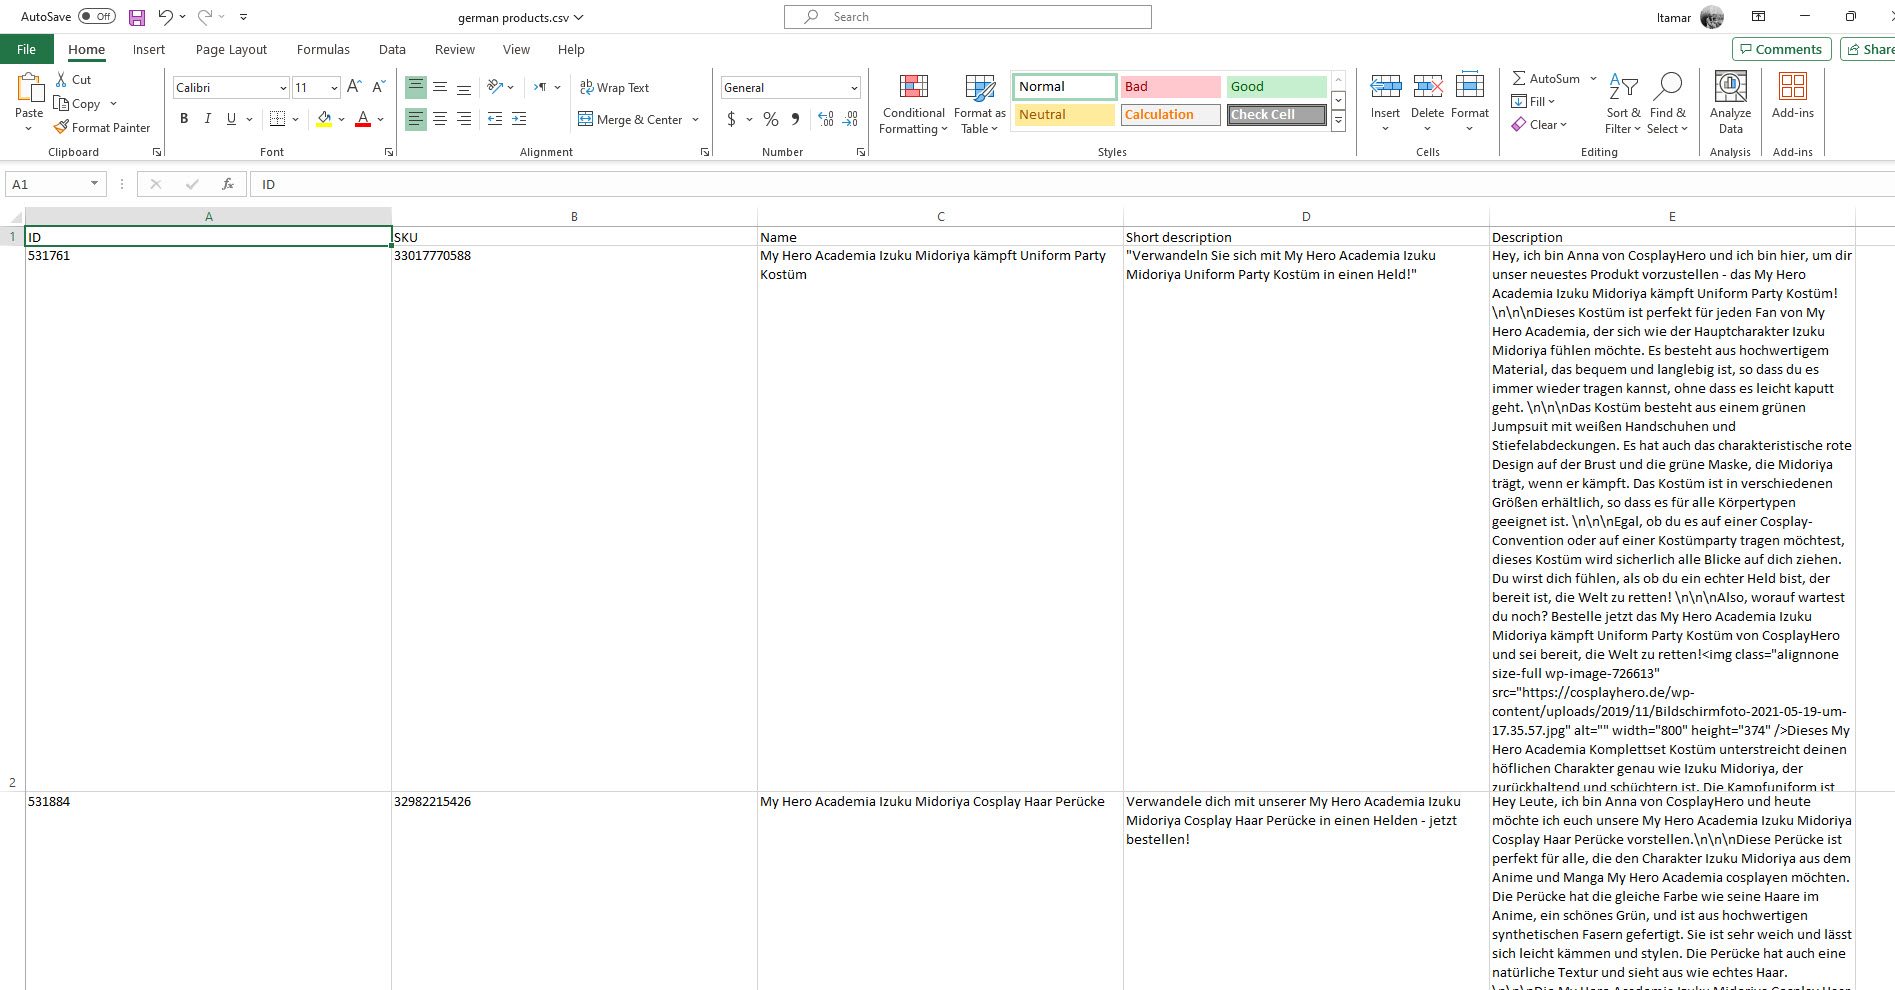Viewport: 1895px width, 990px height.
Task: Apply the Good cell style
Action: pos(1277,87)
